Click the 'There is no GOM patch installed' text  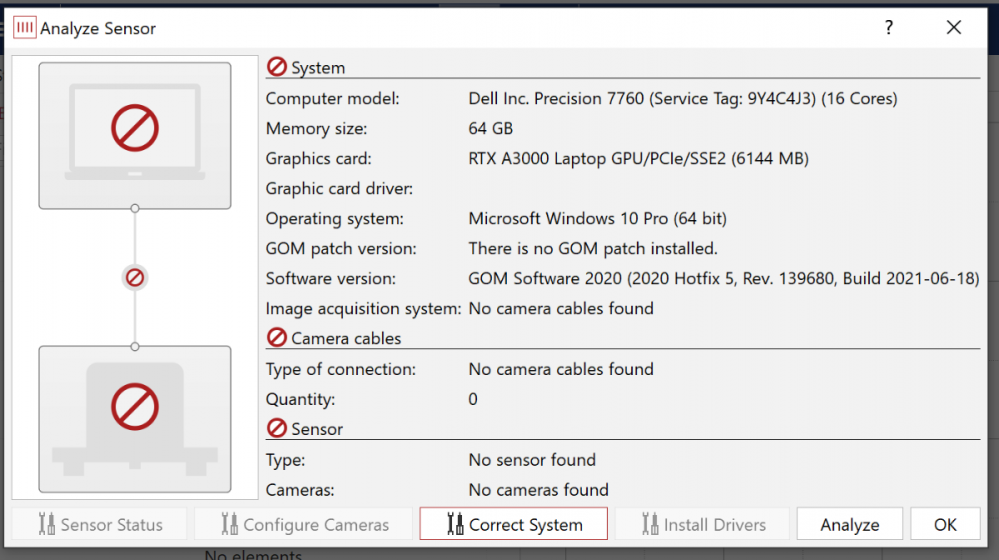(593, 248)
